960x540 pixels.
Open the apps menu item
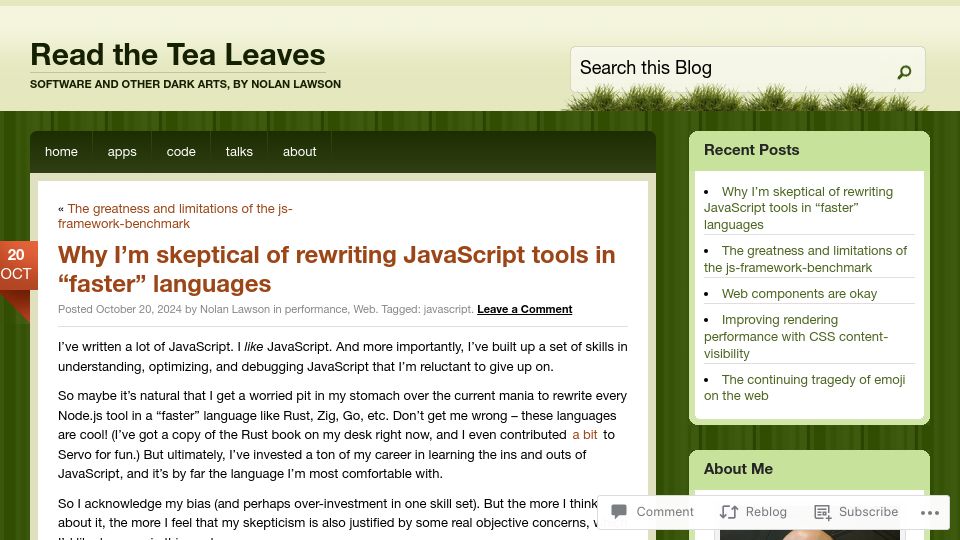122,152
